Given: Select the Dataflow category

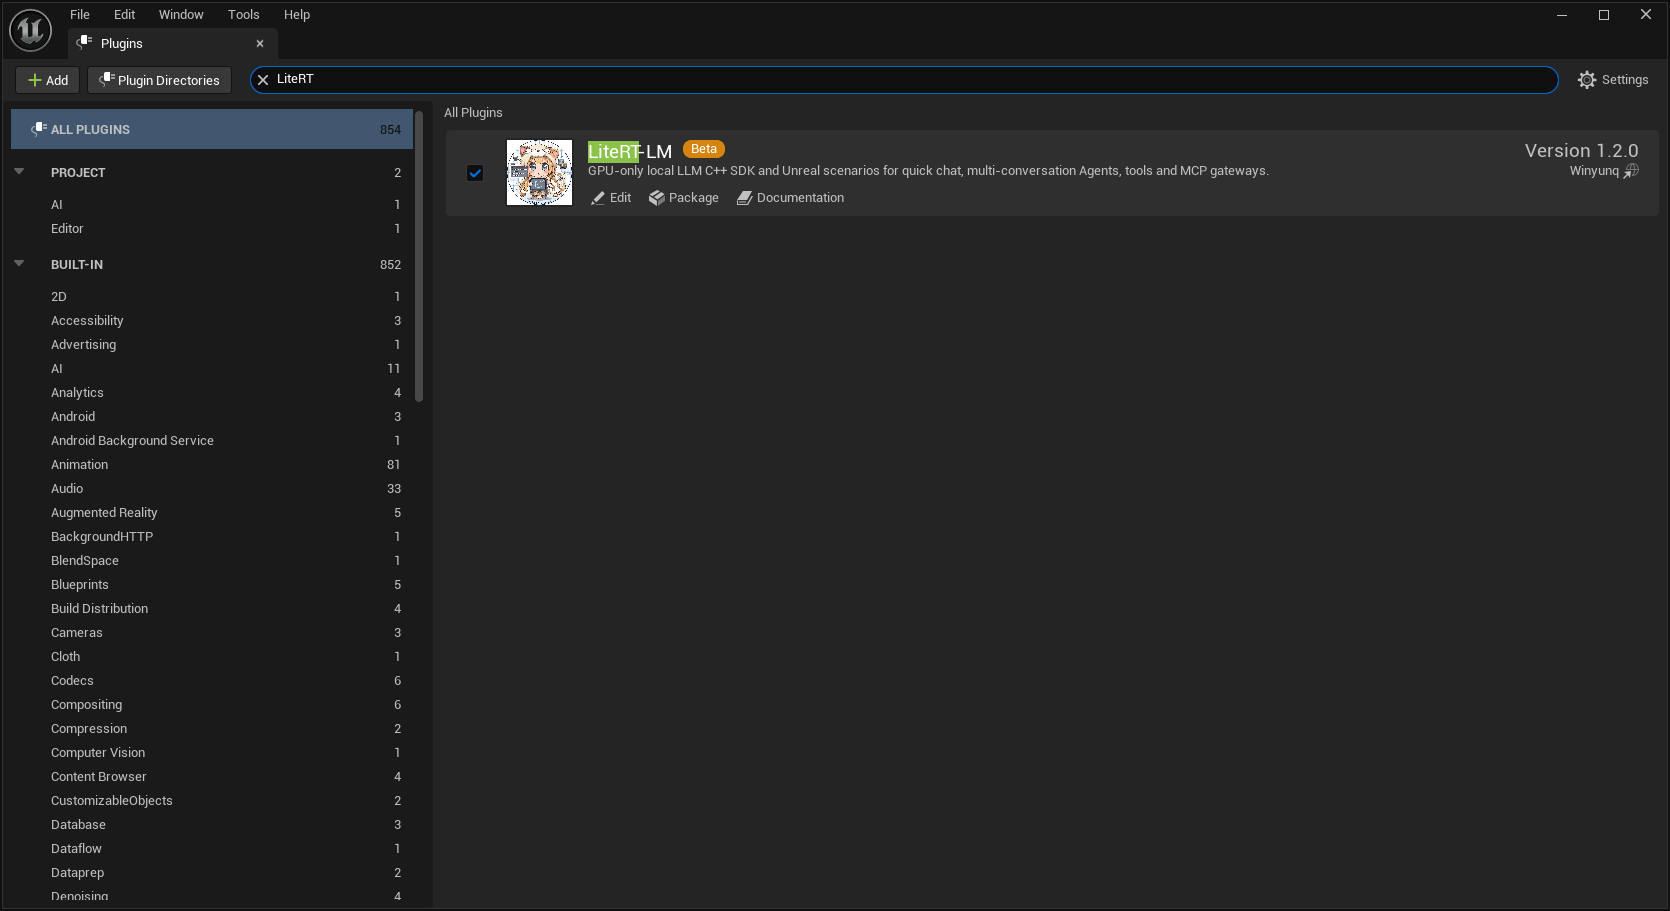Looking at the screenshot, I should [212, 848].
